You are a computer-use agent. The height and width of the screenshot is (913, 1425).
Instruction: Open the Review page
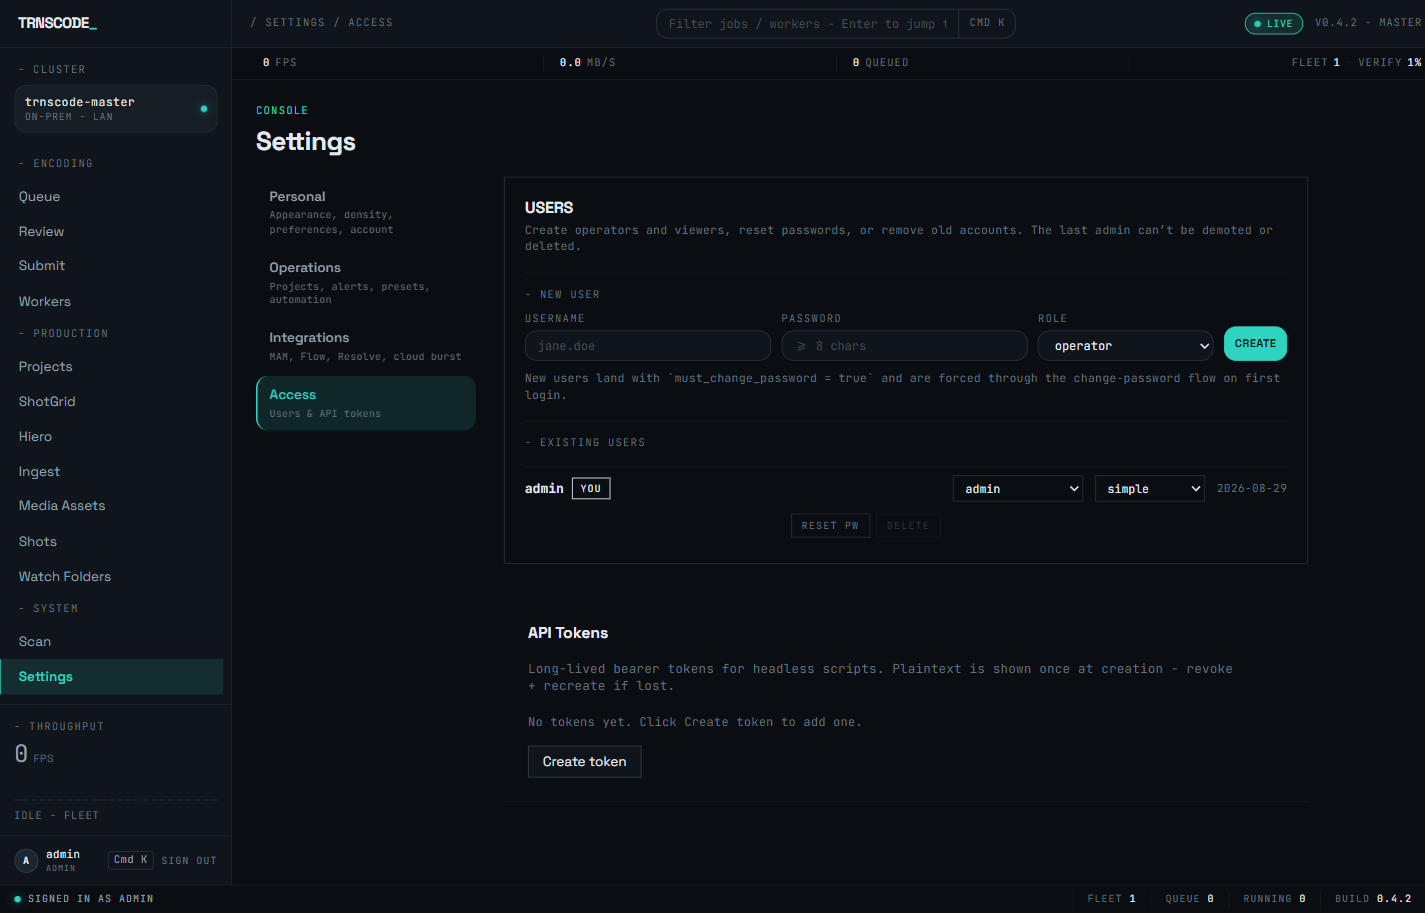pyautogui.click(x=41, y=231)
